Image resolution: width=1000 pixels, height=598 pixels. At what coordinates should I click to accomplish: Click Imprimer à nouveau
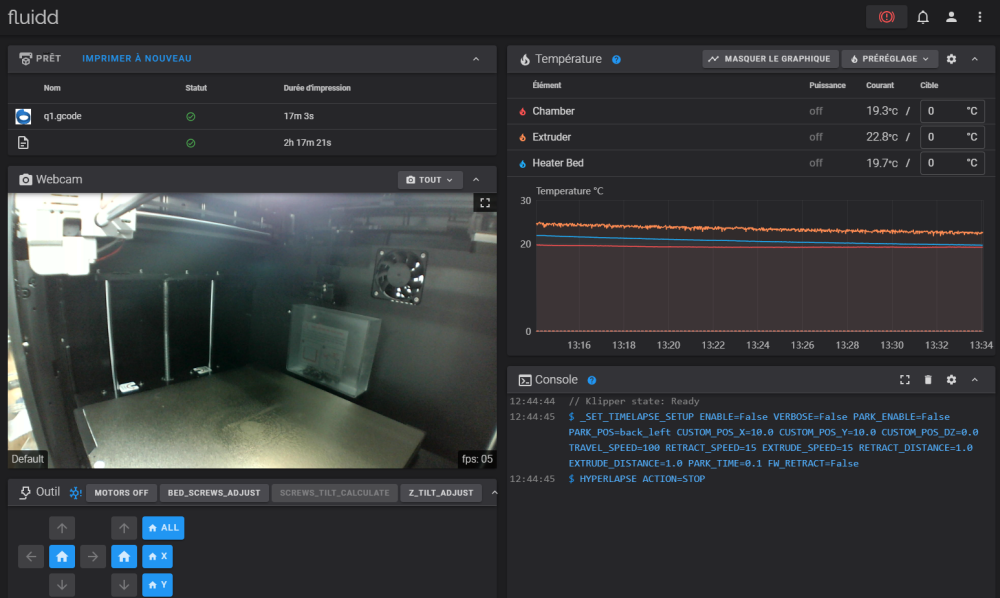[137, 59]
